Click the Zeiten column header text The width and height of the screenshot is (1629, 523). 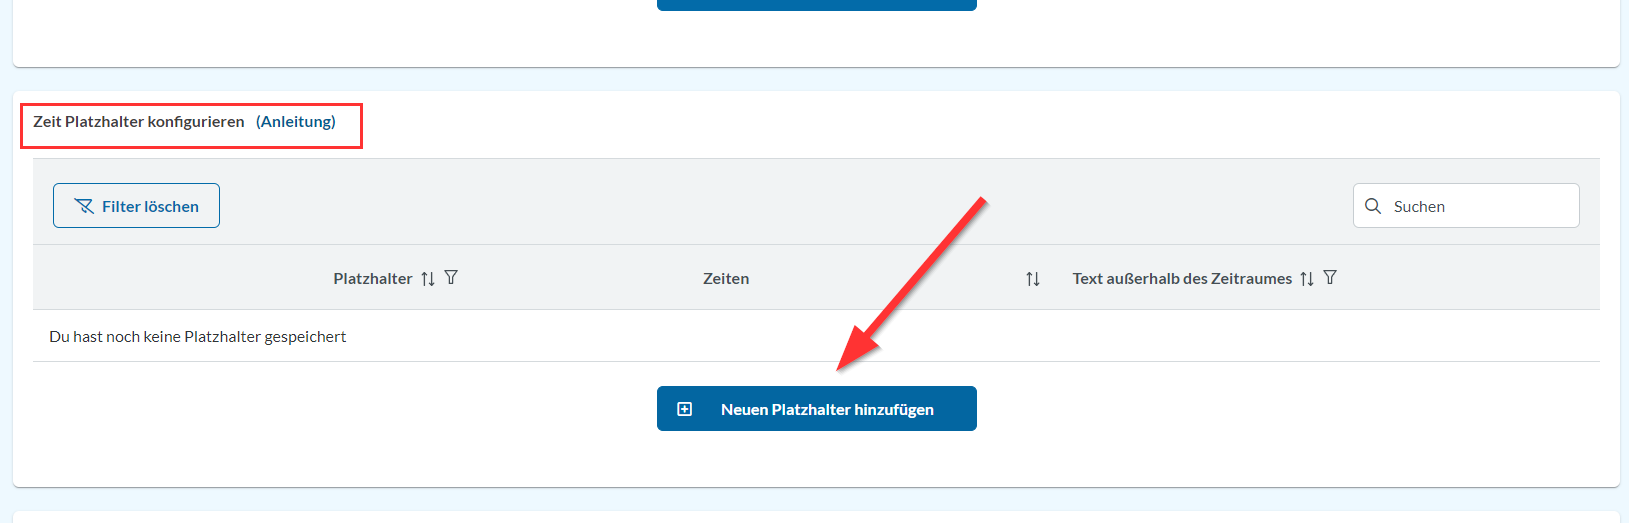pyautogui.click(x=726, y=279)
